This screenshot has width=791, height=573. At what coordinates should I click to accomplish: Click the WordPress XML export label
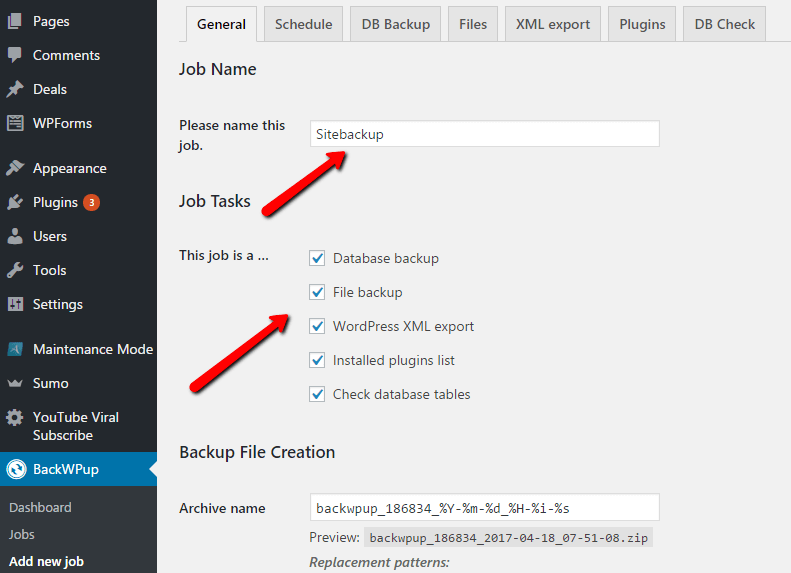click(404, 326)
